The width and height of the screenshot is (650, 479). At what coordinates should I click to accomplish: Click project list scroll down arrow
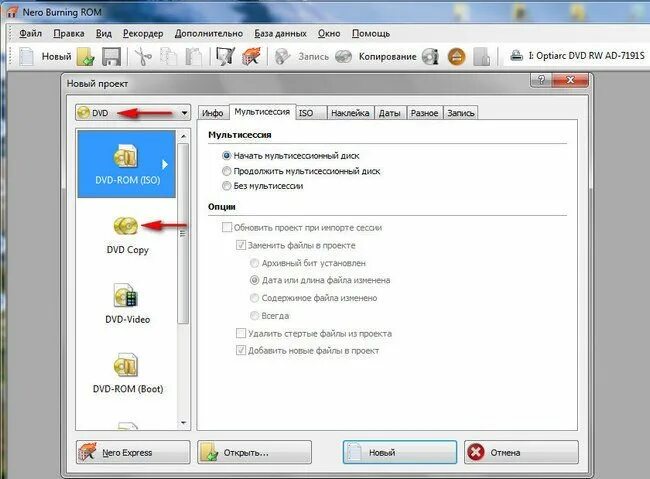pyautogui.click(x=183, y=423)
